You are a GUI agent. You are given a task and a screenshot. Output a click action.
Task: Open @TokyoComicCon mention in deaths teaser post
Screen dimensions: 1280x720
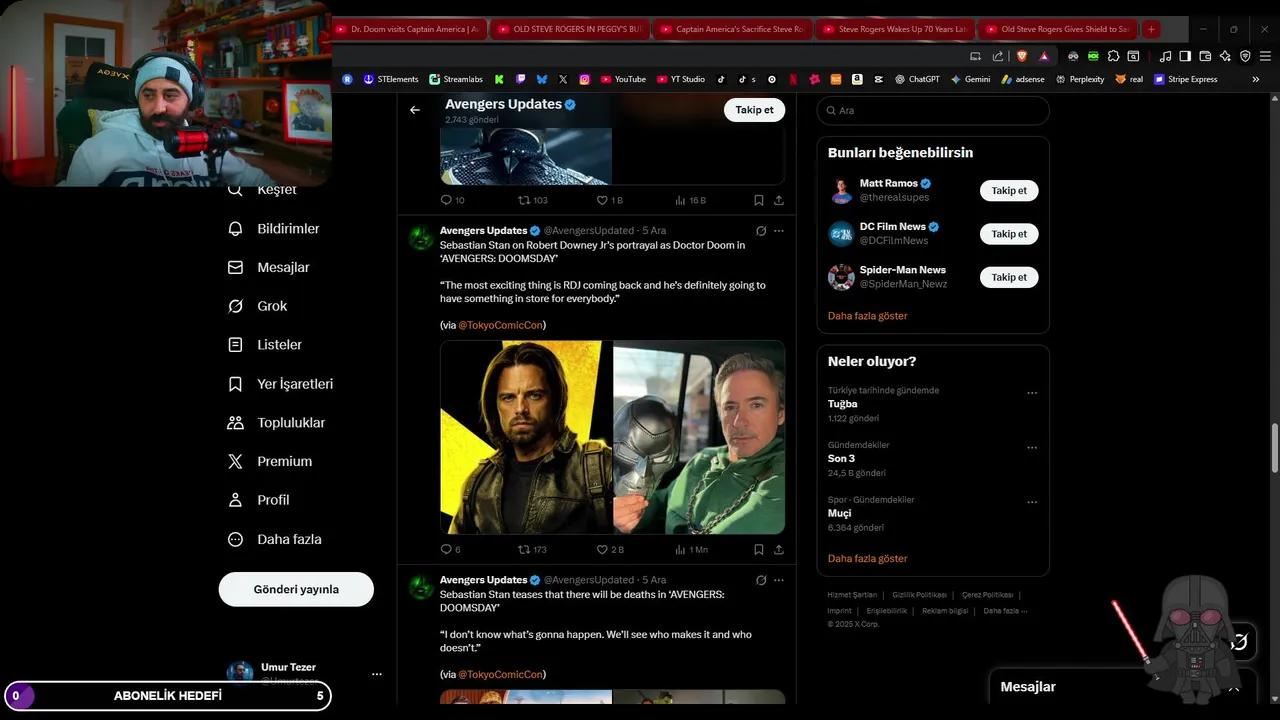pyautogui.click(x=500, y=674)
